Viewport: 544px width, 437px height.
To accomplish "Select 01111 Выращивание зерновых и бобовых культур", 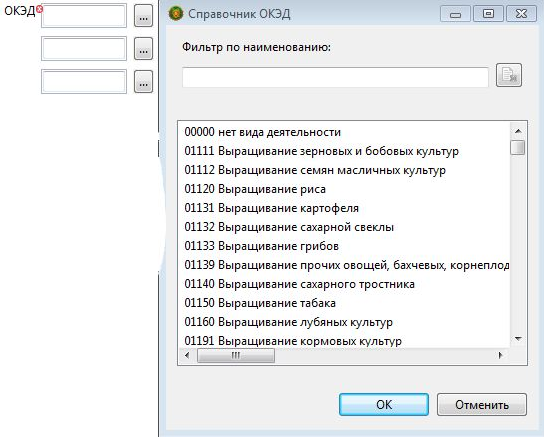I will point(322,151).
